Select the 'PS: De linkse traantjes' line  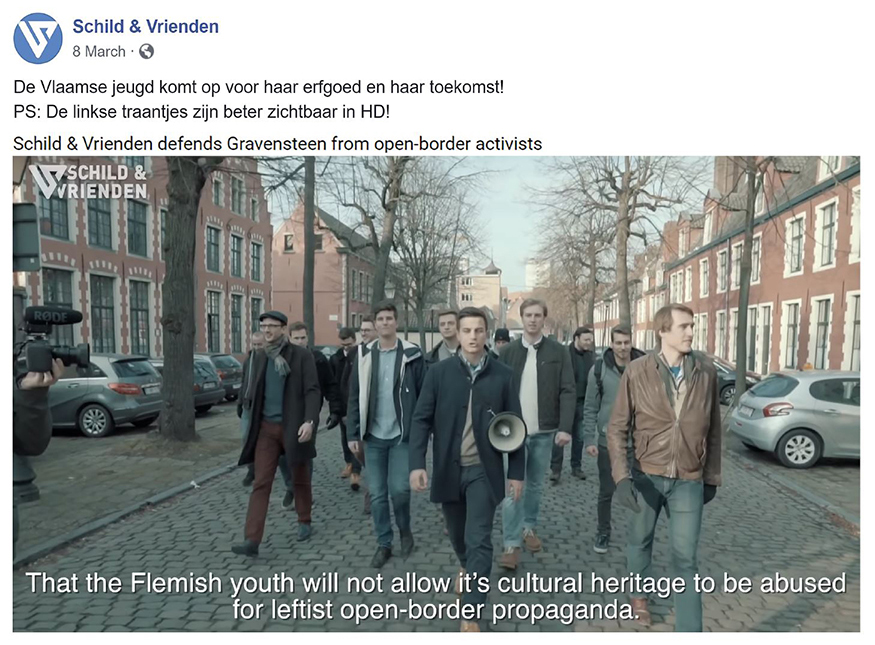(x=201, y=112)
